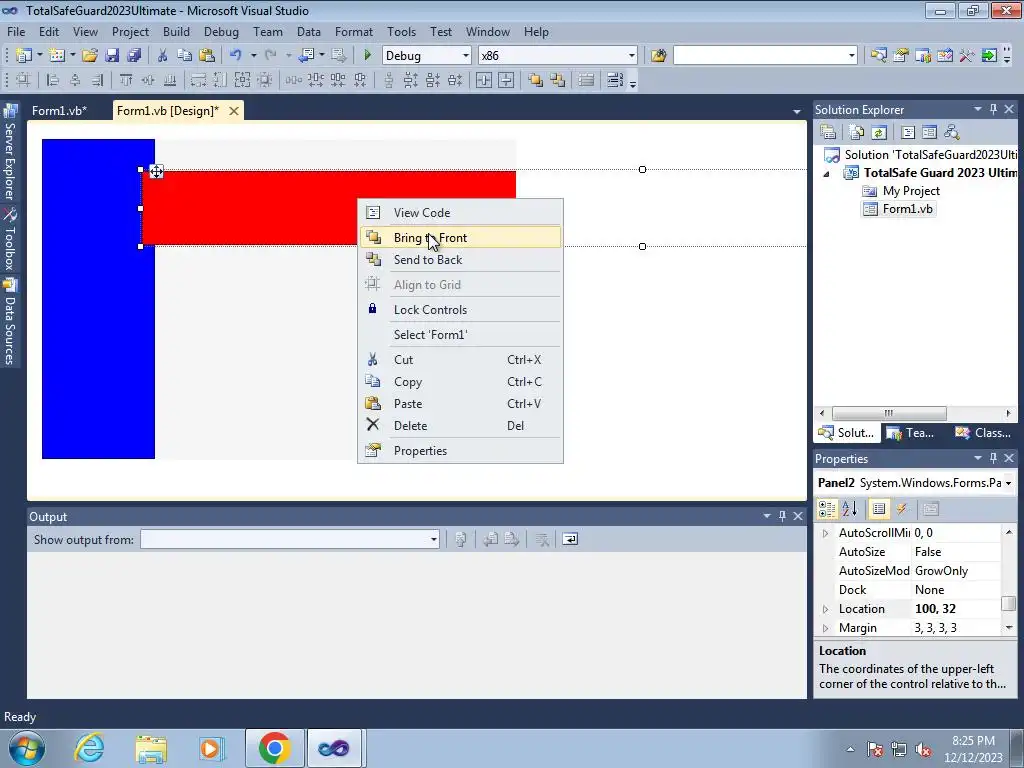
Task: Open the empty Find combo box dropdown
Action: tap(851, 56)
